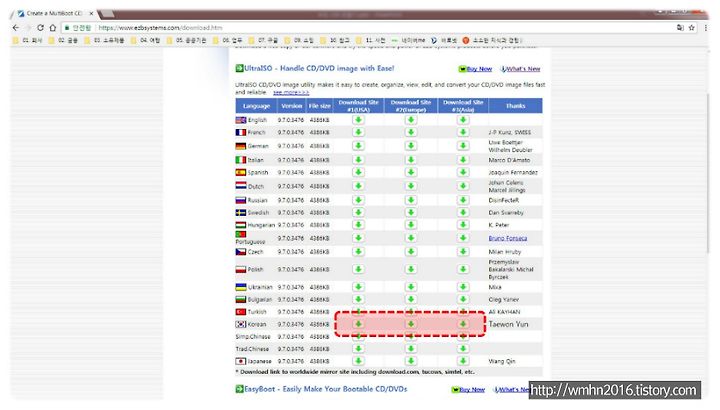Screen dimensions: 720x410
Task: Download Polish version from Europe site
Action: click(411, 269)
